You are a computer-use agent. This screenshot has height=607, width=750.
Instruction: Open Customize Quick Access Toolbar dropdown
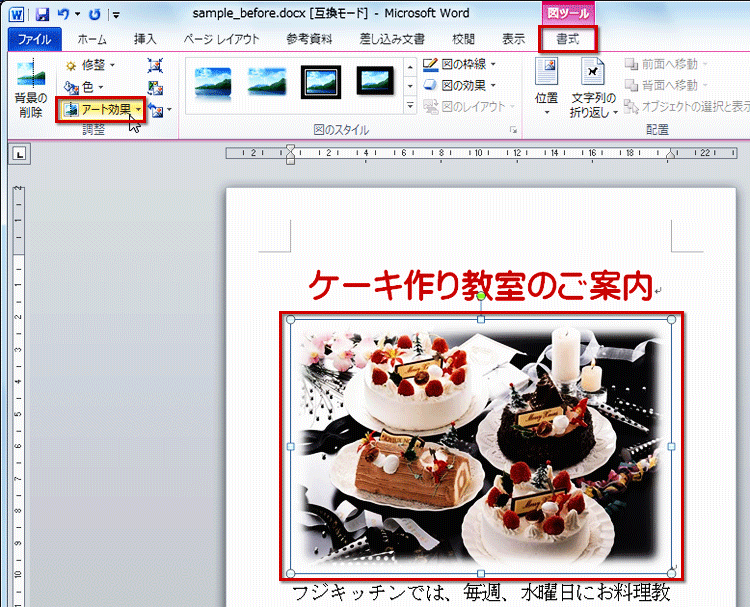(116, 15)
